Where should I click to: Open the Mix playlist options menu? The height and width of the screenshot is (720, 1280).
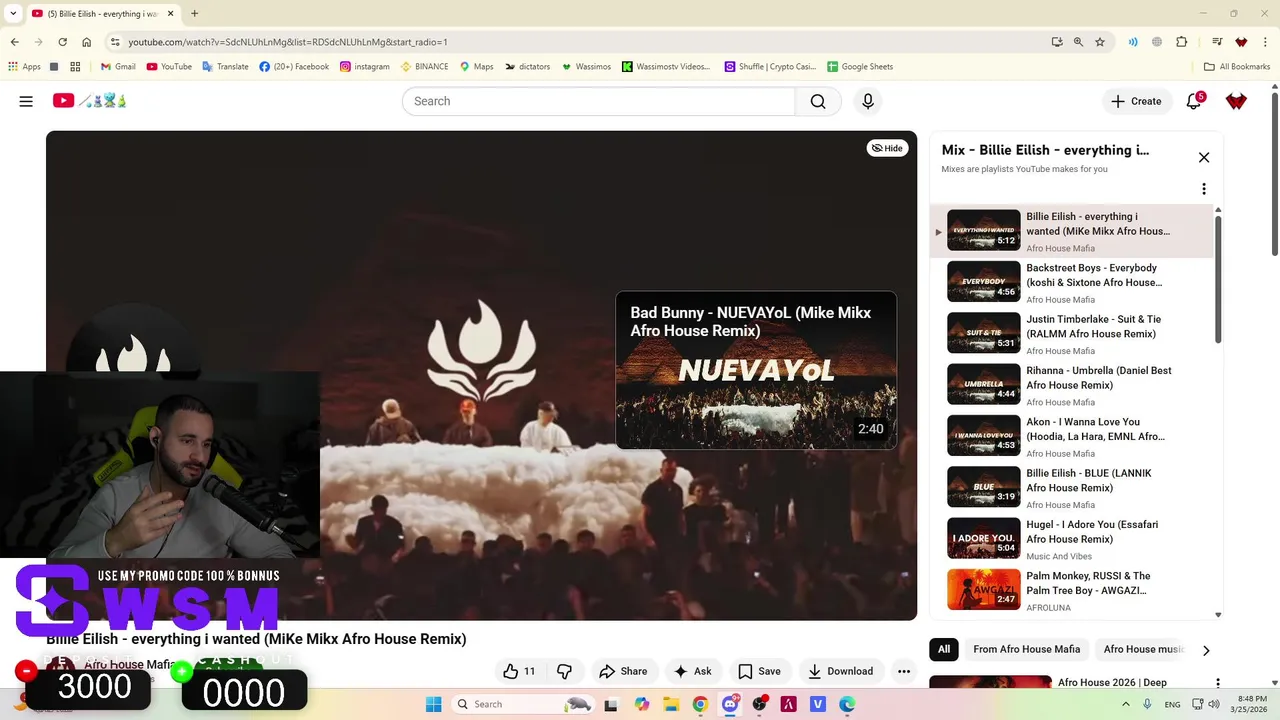pyautogui.click(x=1204, y=189)
